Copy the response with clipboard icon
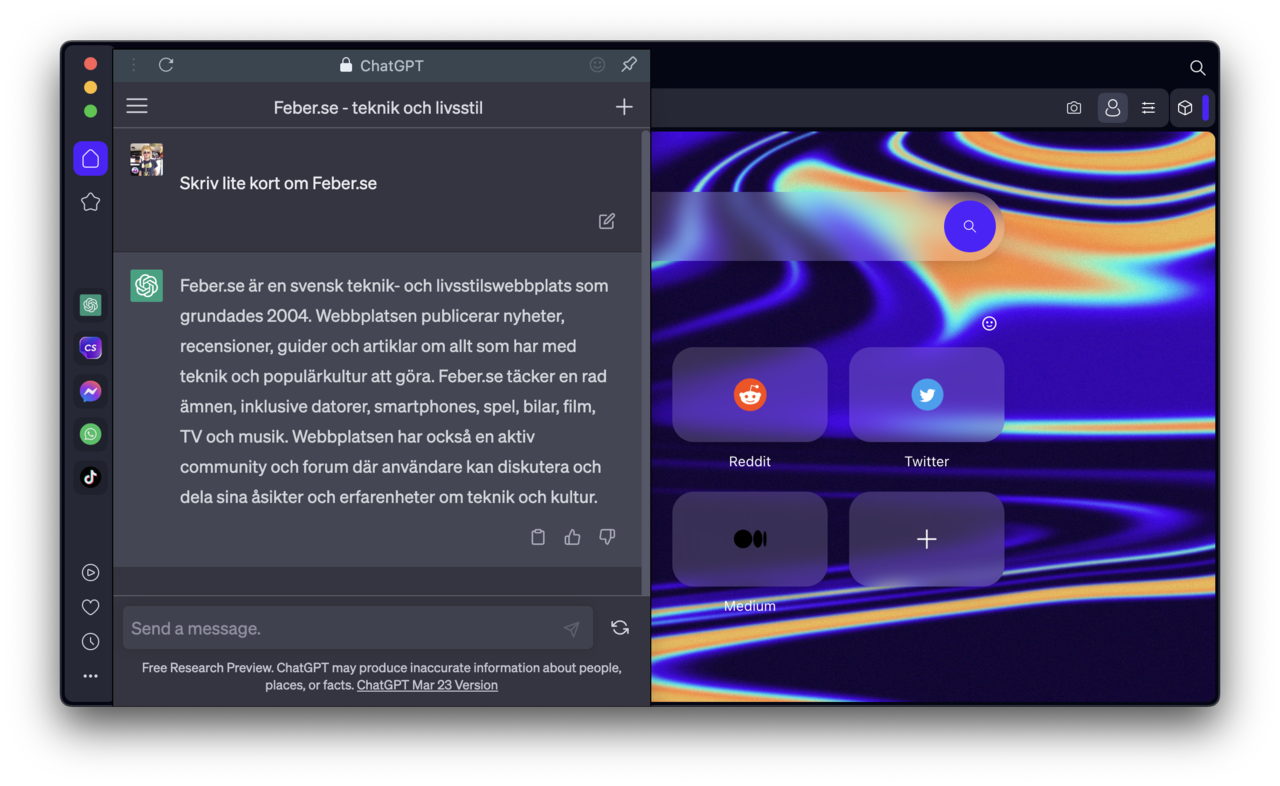 click(x=538, y=537)
